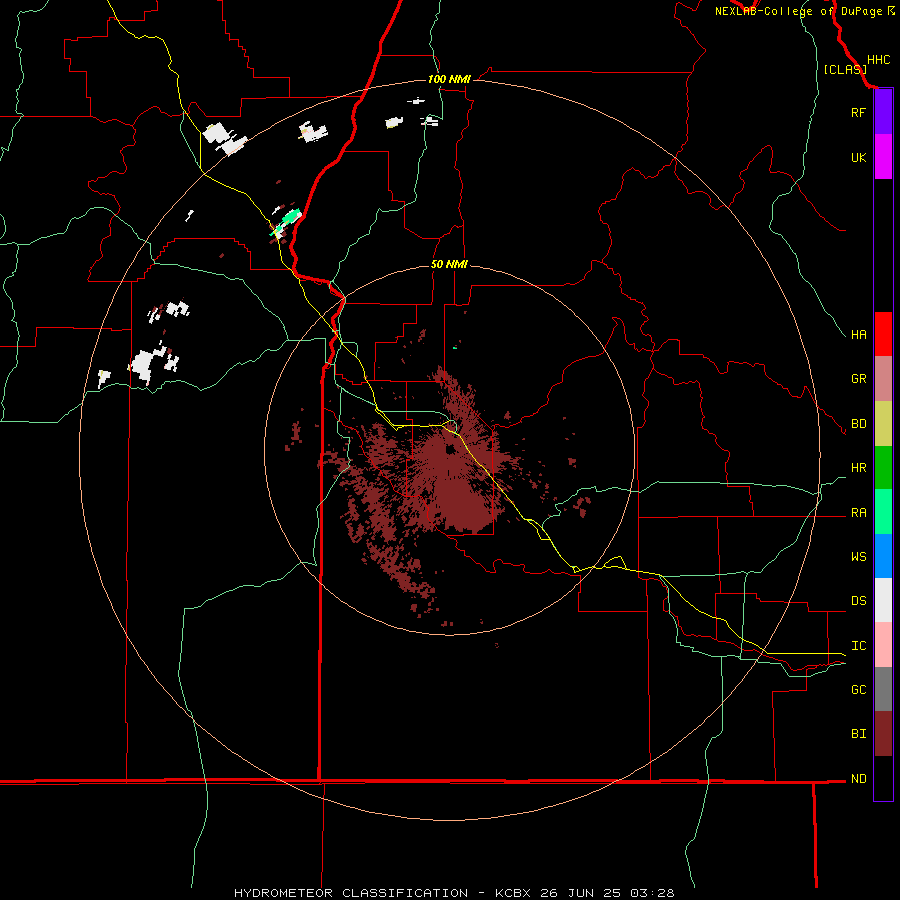Click the DS white legend swatch

(883, 600)
